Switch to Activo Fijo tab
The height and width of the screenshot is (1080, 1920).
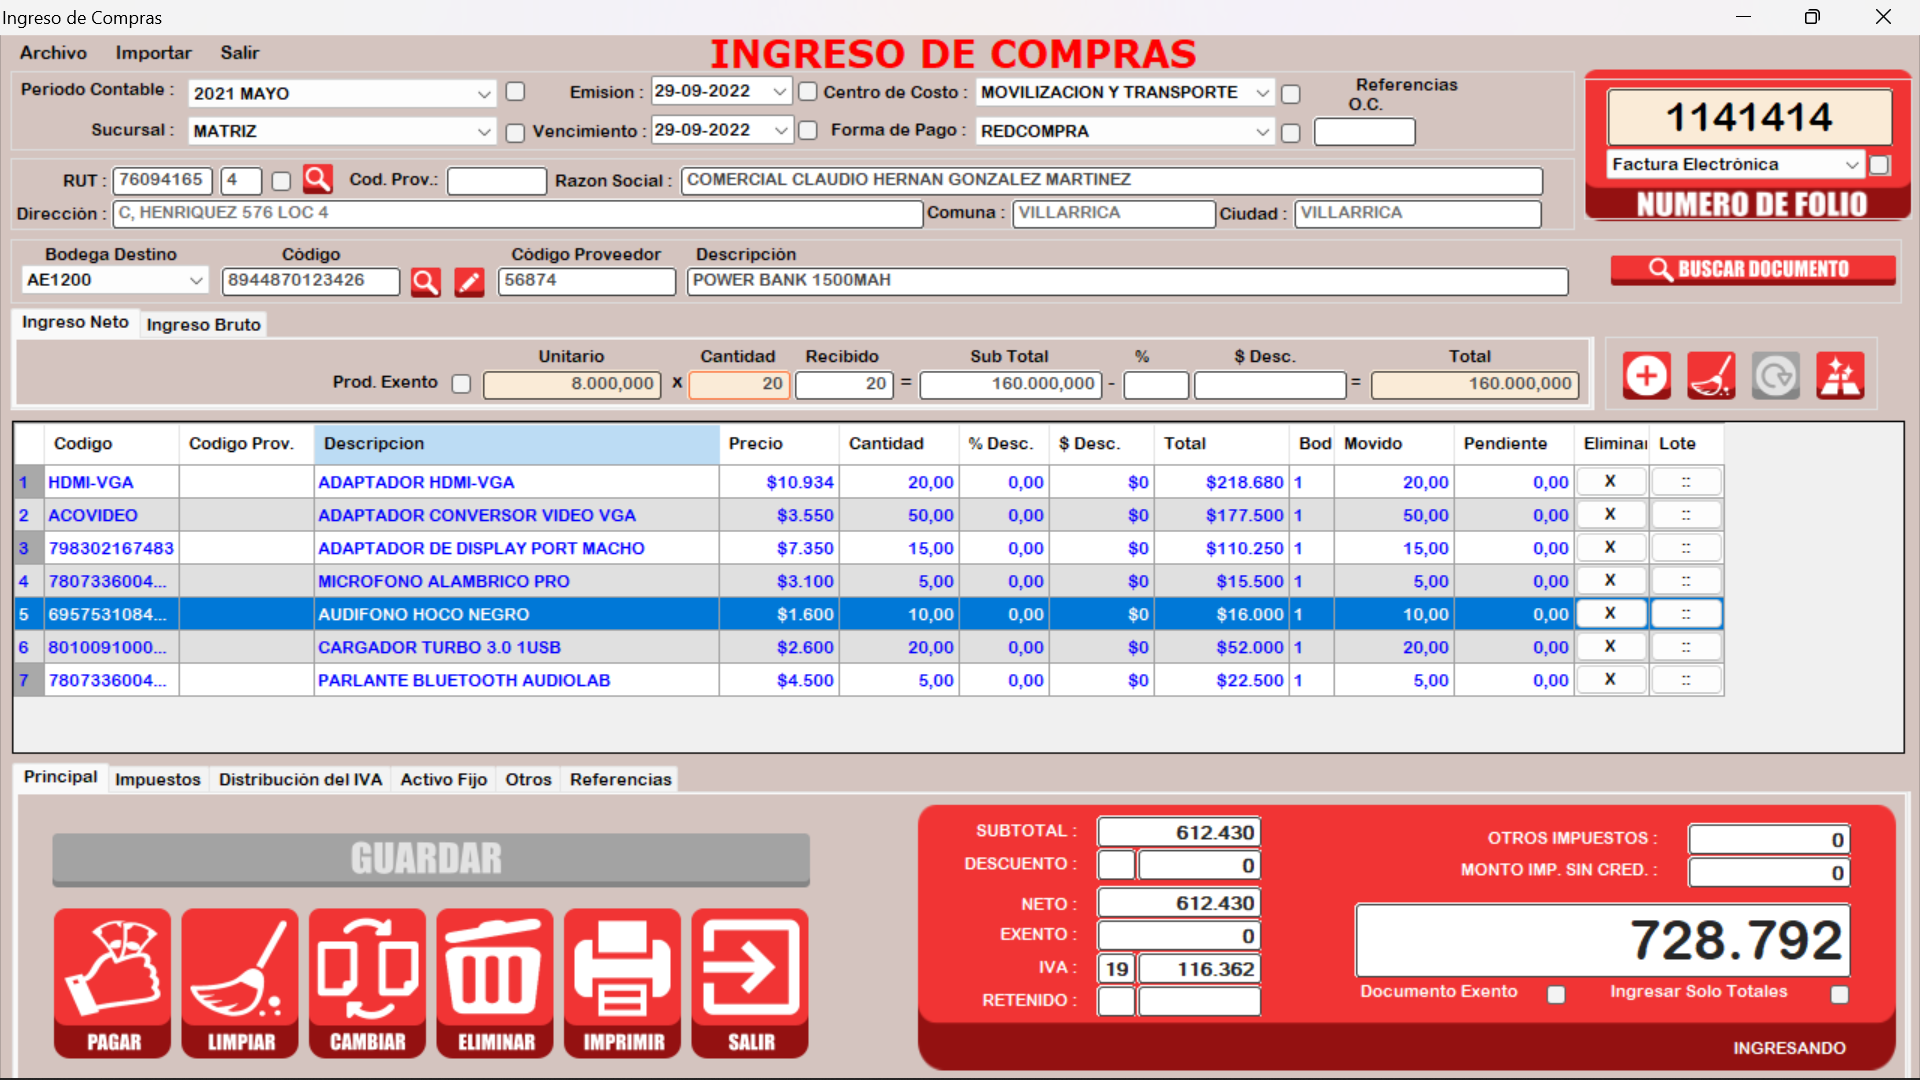(x=443, y=779)
